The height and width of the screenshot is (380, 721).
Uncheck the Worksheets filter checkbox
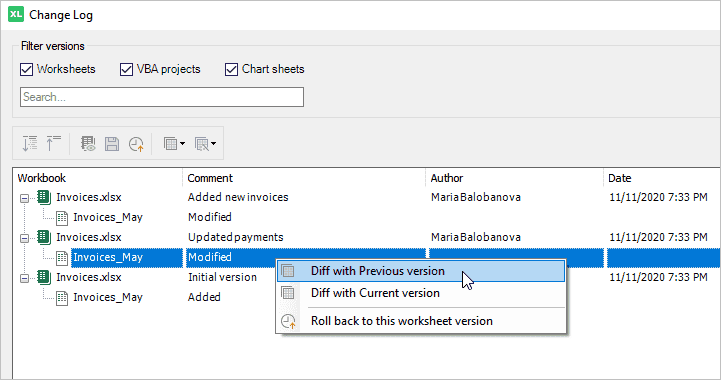[27, 69]
